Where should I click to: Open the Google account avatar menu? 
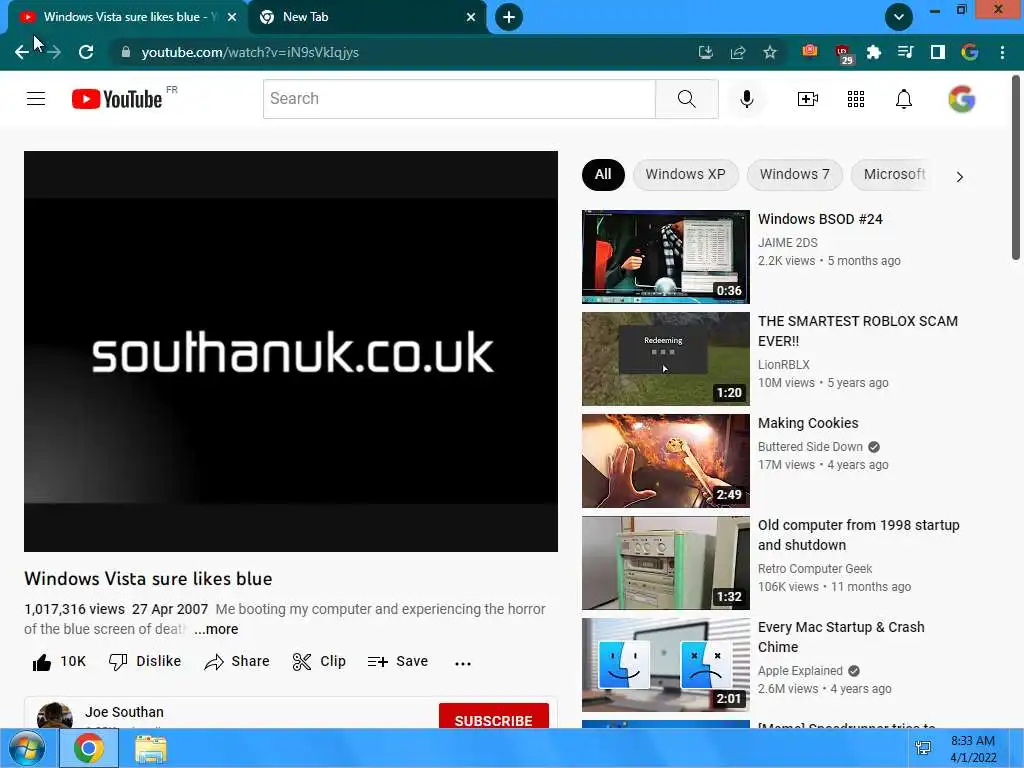(x=961, y=99)
